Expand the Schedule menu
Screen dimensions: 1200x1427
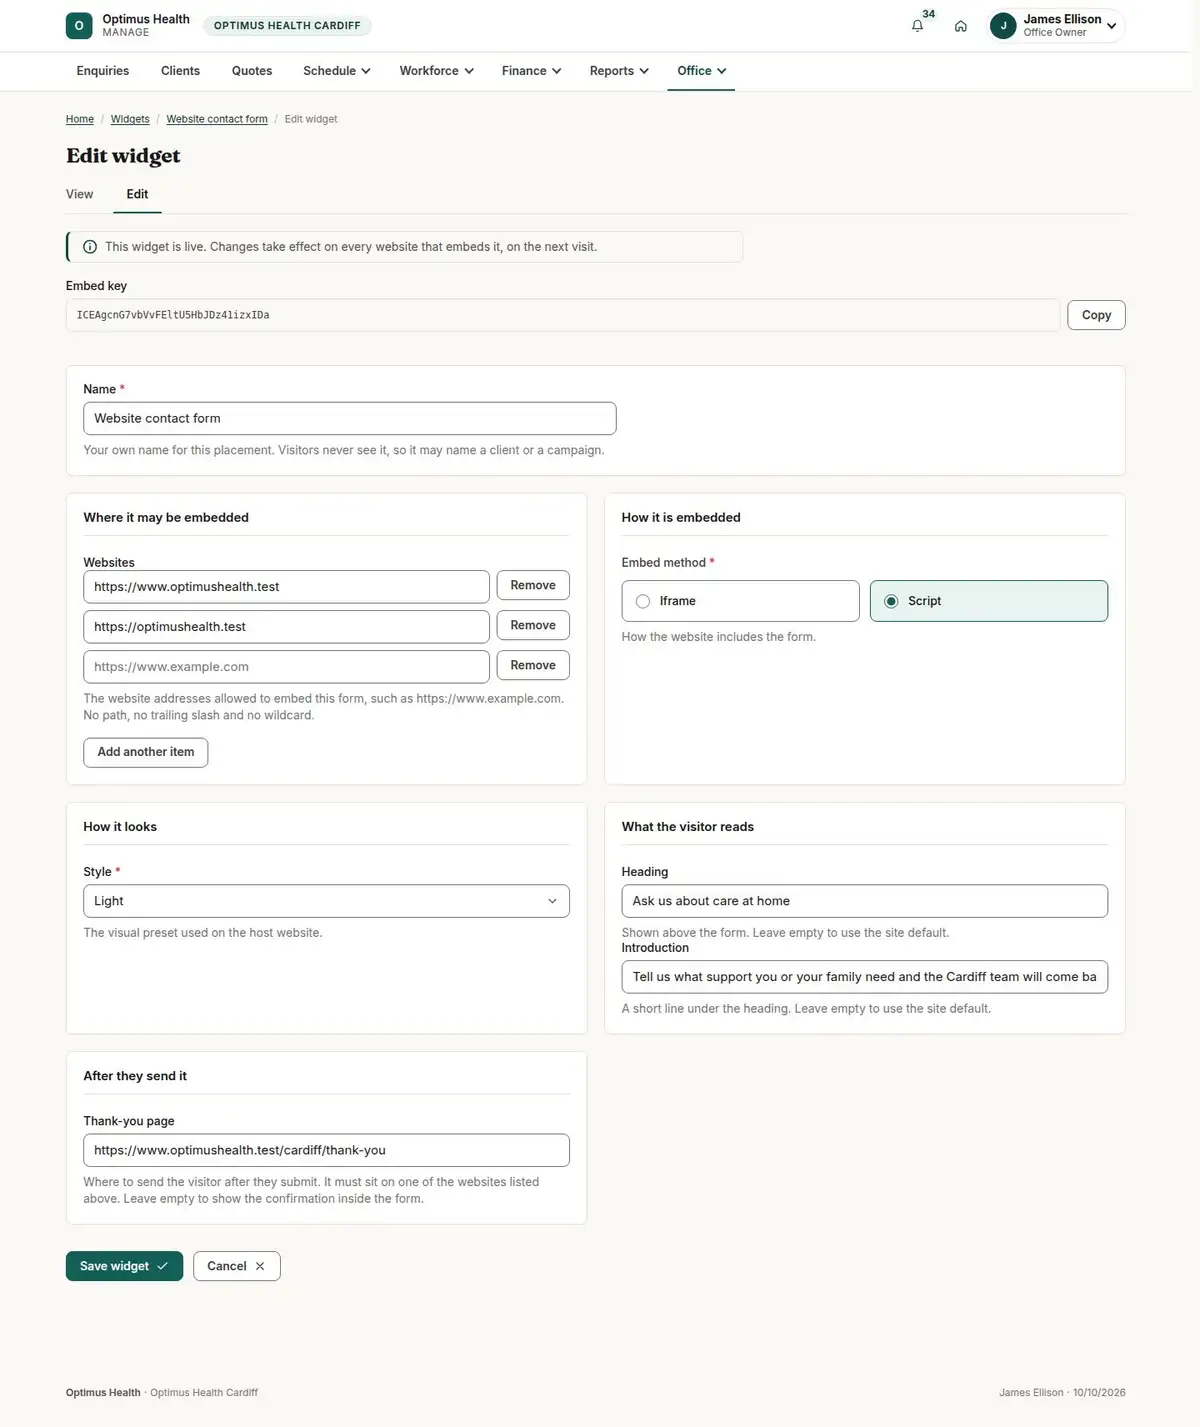tap(337, 71)
